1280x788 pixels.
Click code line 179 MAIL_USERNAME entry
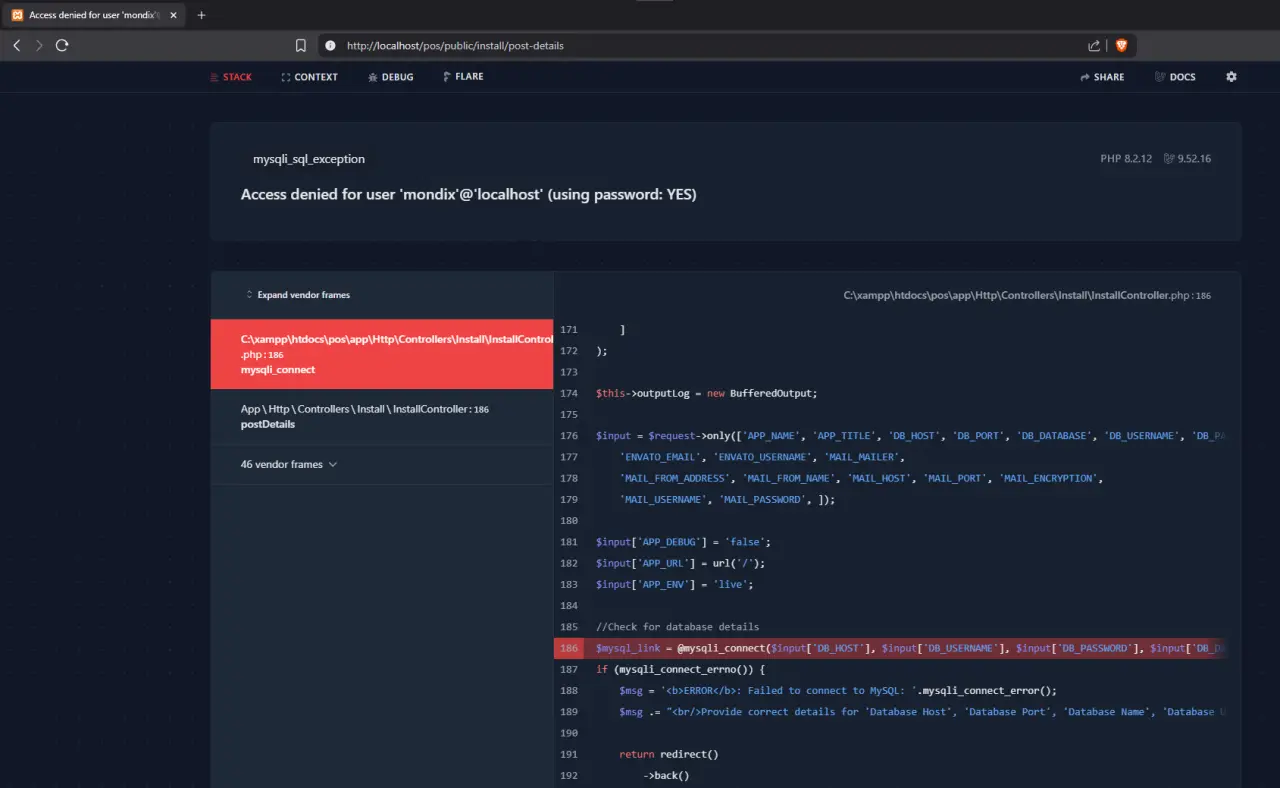click(727, 499)
